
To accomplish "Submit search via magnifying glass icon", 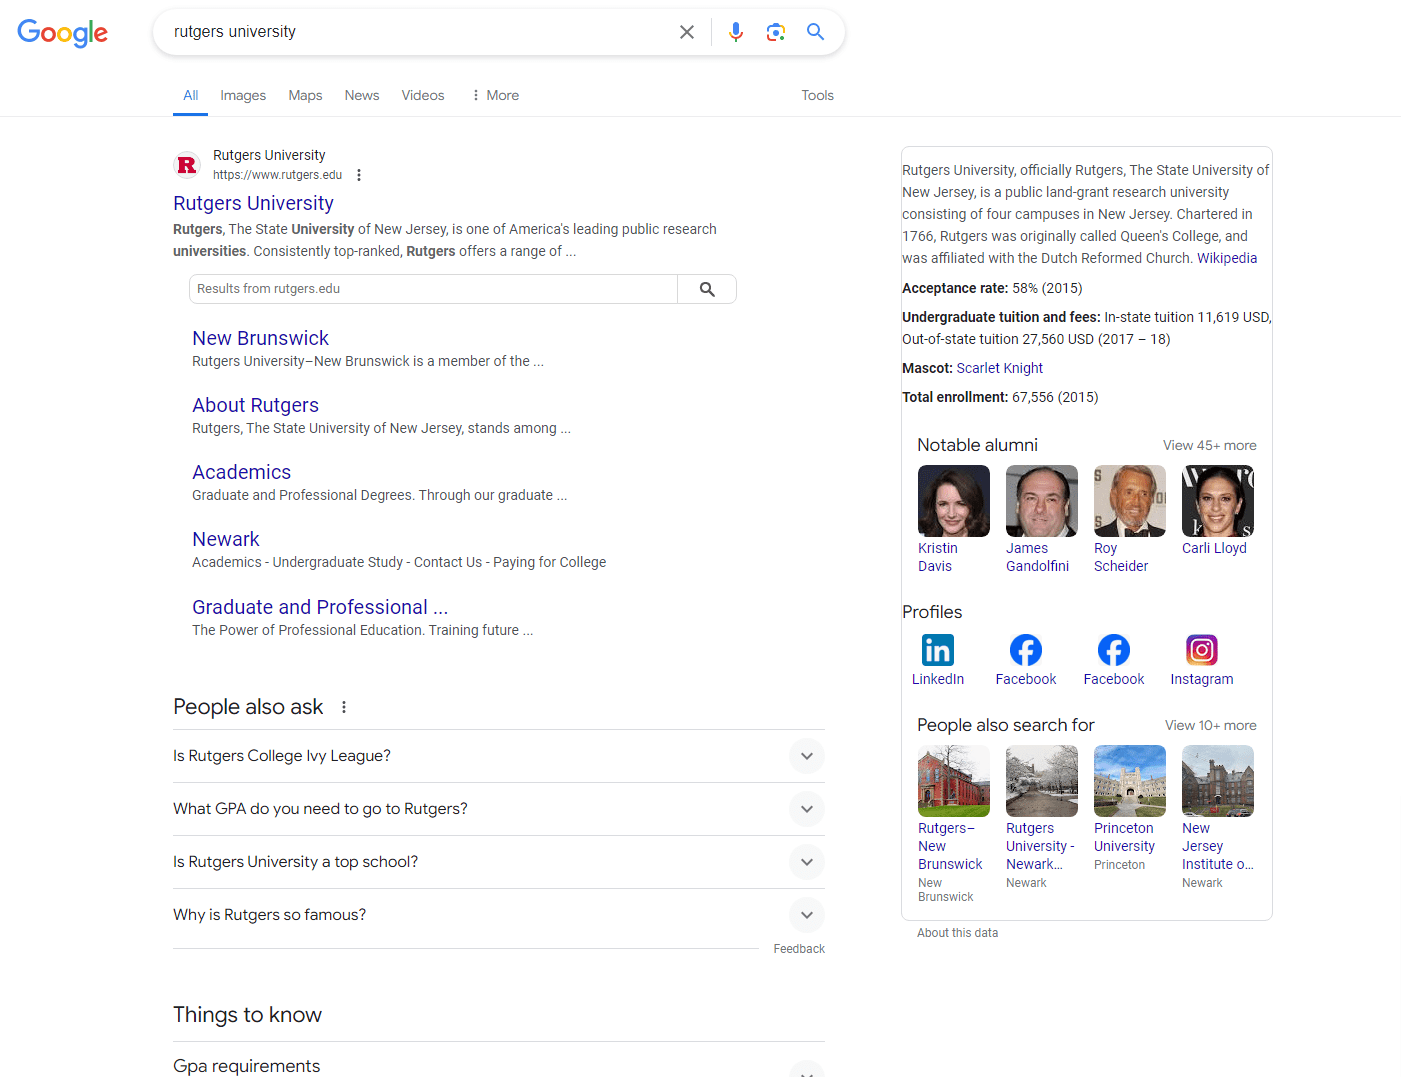I will click(815, 31).
